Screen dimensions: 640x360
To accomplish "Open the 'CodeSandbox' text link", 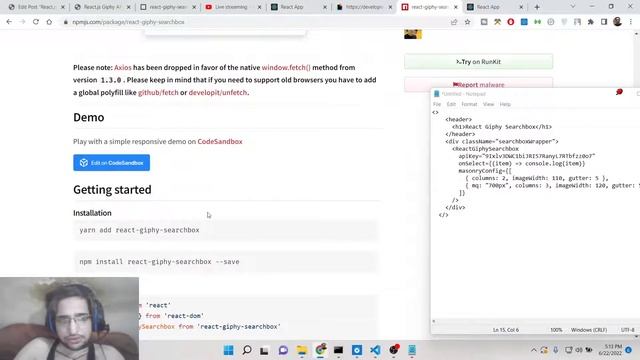I will [220, 142].
